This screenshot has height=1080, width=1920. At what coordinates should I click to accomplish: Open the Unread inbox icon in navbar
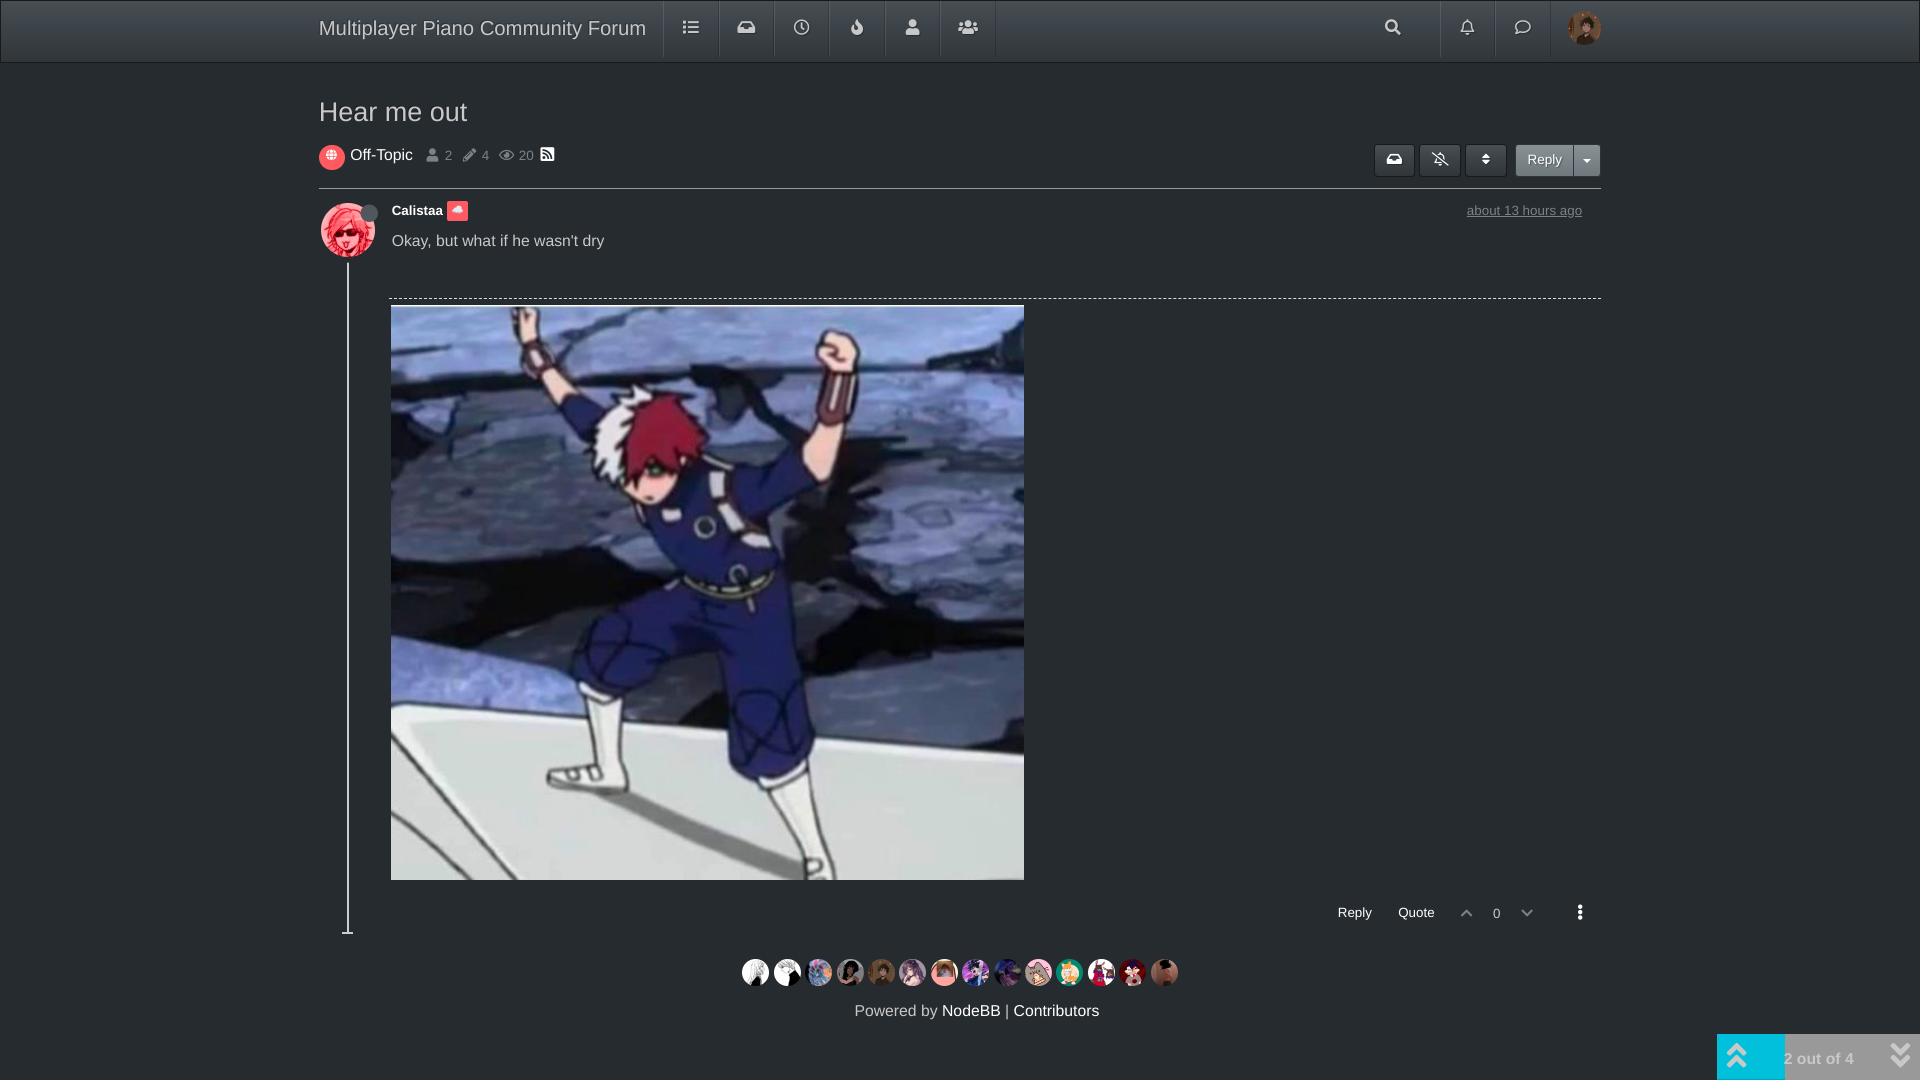click(x=746, y=28)
